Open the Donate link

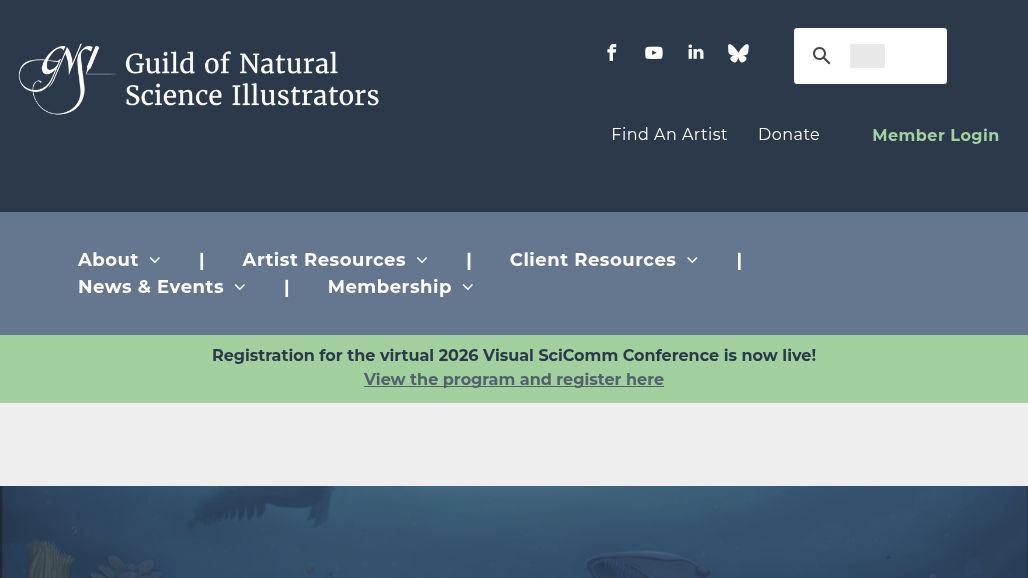789,134
